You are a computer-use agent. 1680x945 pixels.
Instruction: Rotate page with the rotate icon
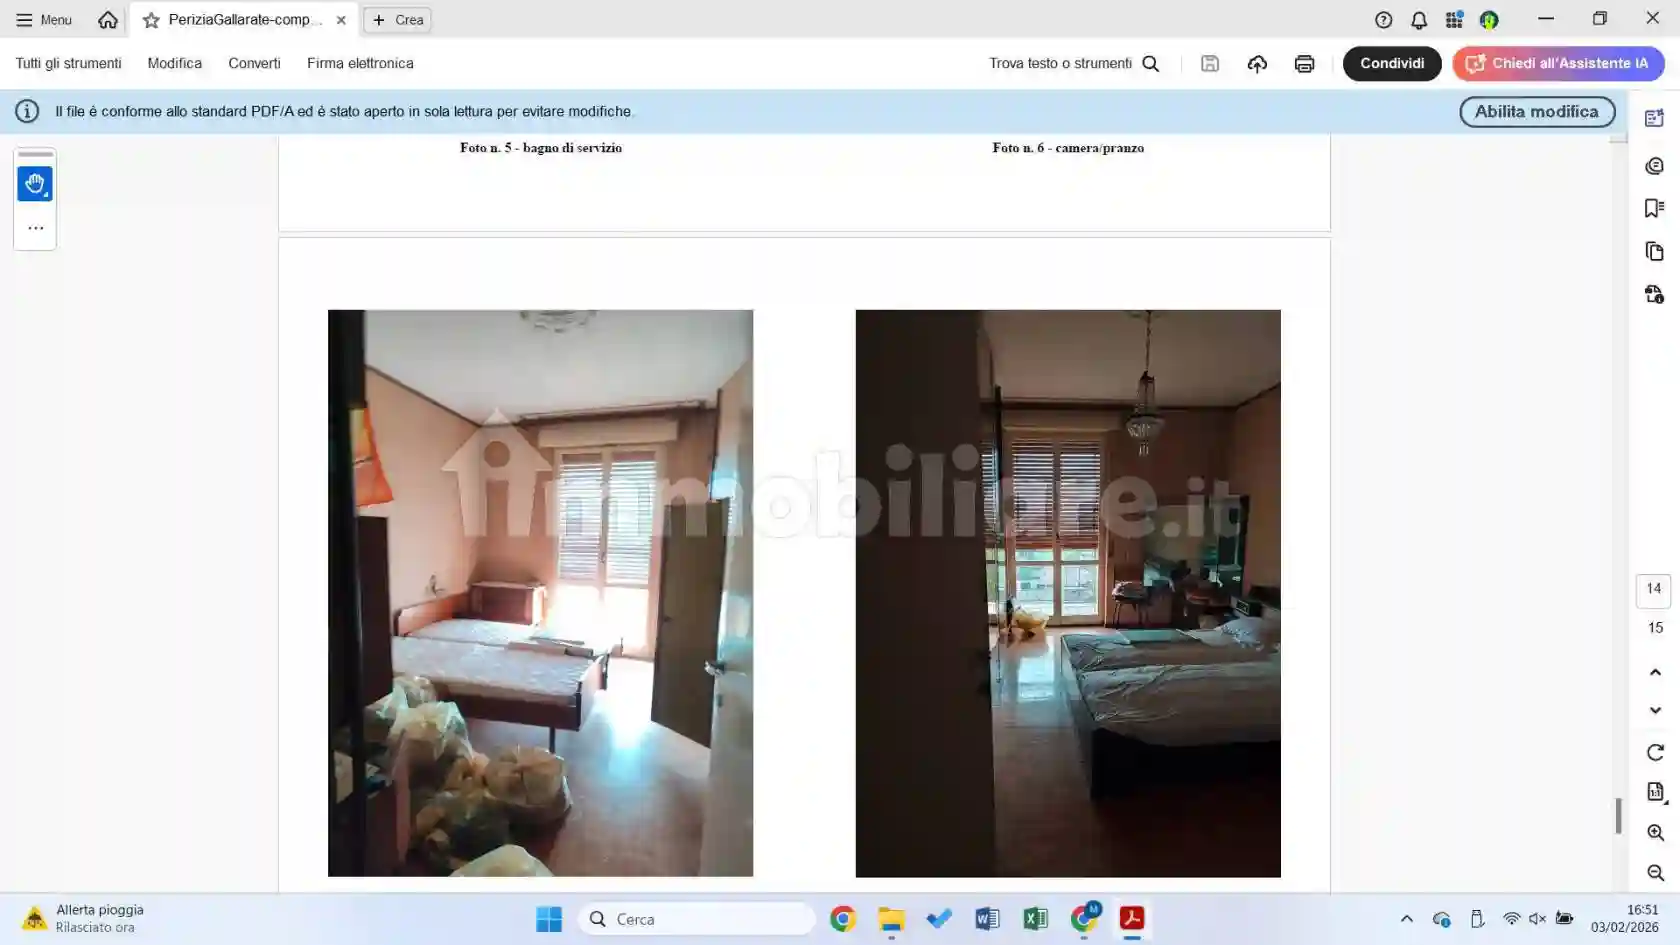(x=1655, y=752)
